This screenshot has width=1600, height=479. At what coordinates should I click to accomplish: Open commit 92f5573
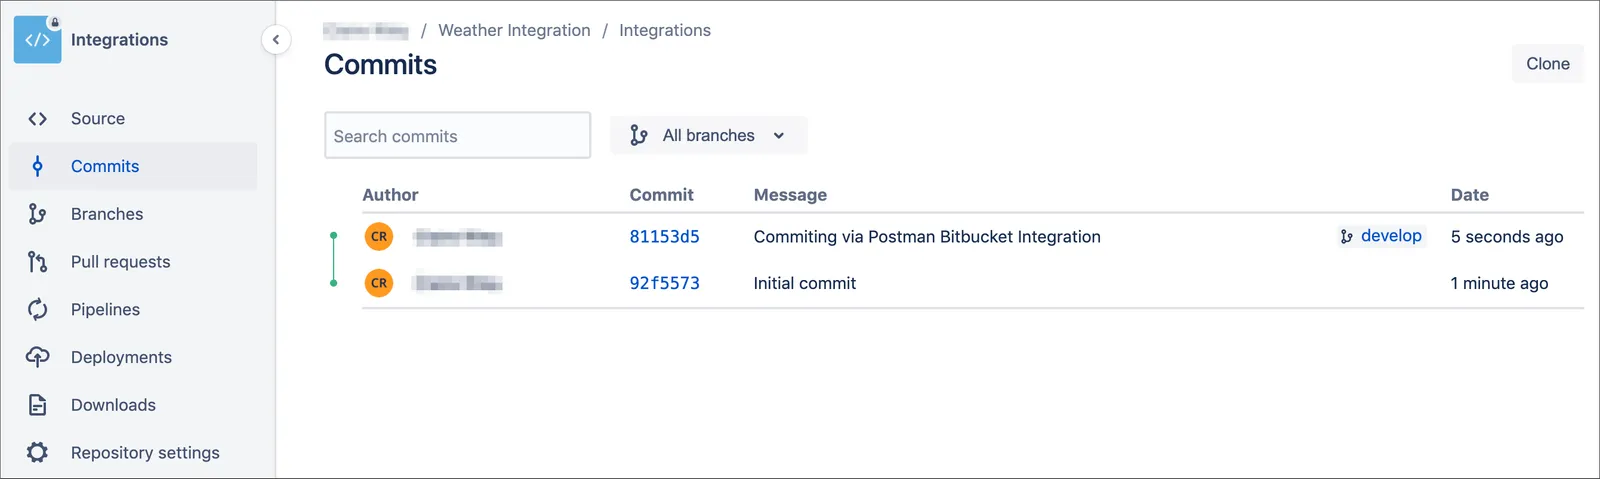pyautogui.click(x=664, y=283)
